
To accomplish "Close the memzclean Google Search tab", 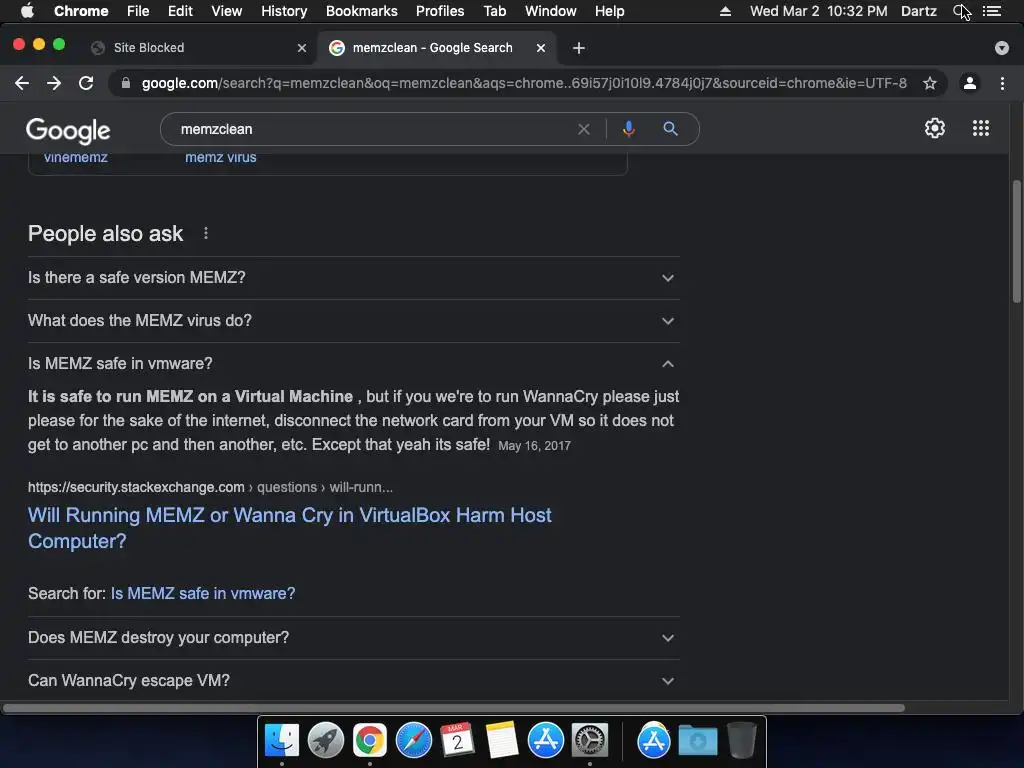I will point(541,48).
